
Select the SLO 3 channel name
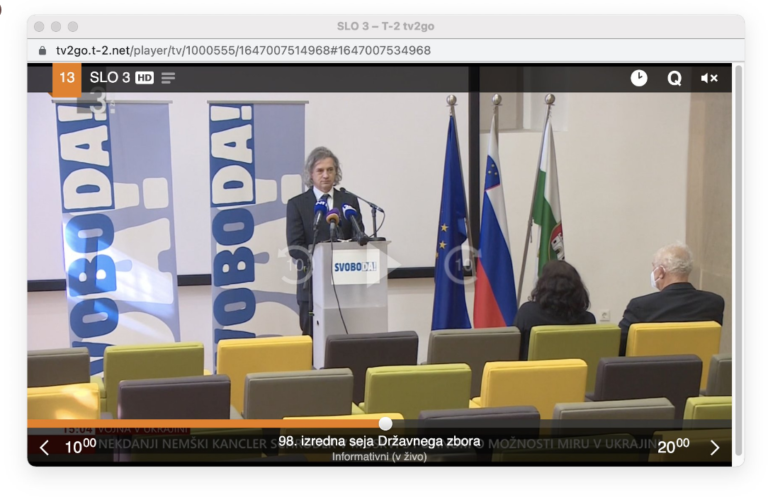pos(110,77)
